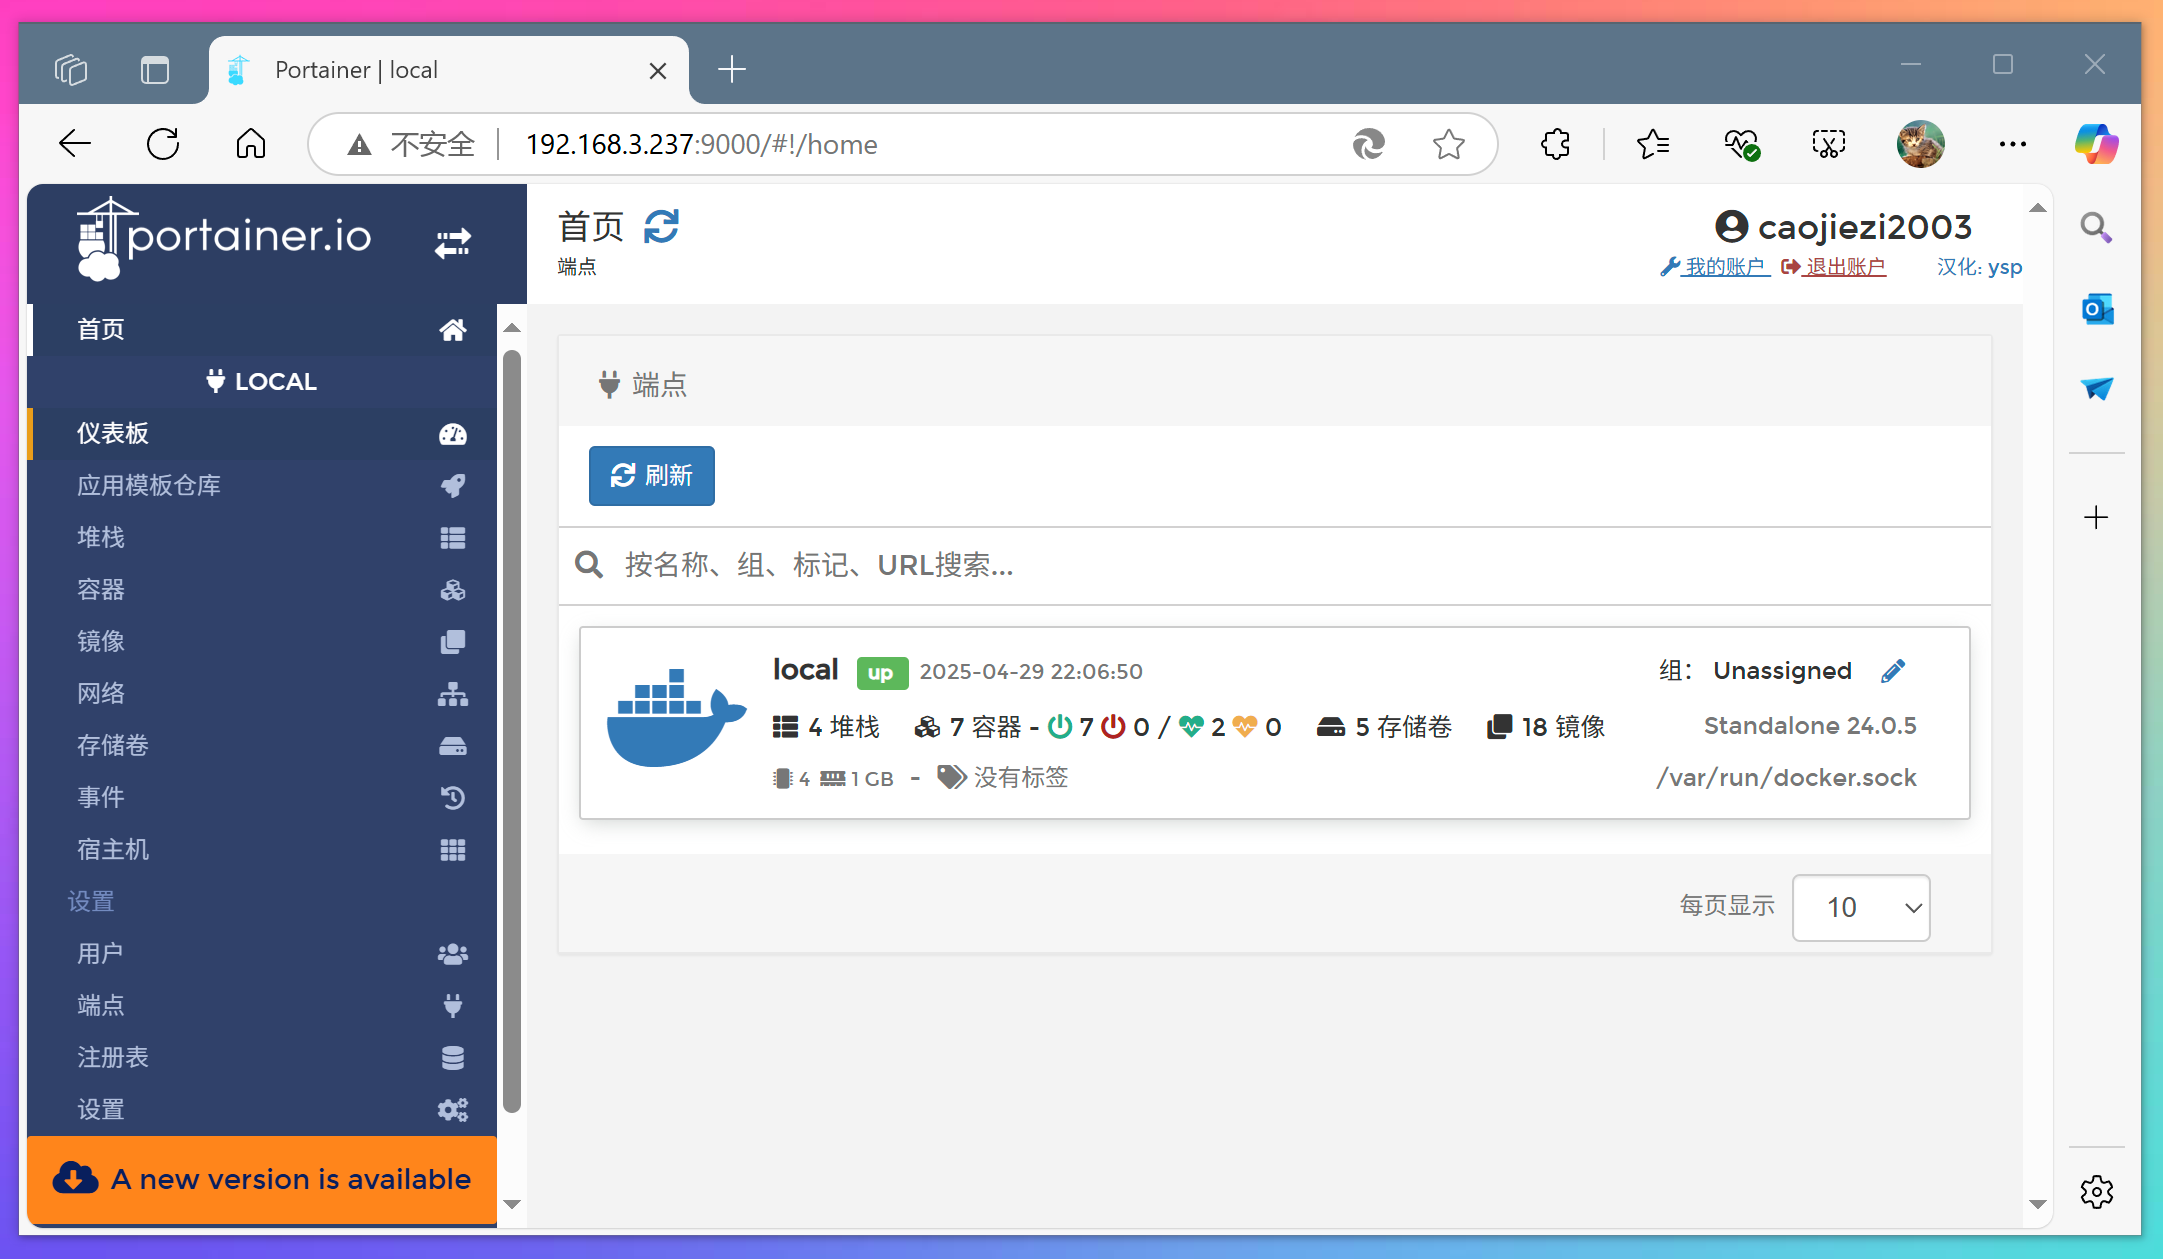This screenshot has height=1259, width=2163.
Task: Open the 应用模板仓库 templates rocket icon
Action: (452, 486)
